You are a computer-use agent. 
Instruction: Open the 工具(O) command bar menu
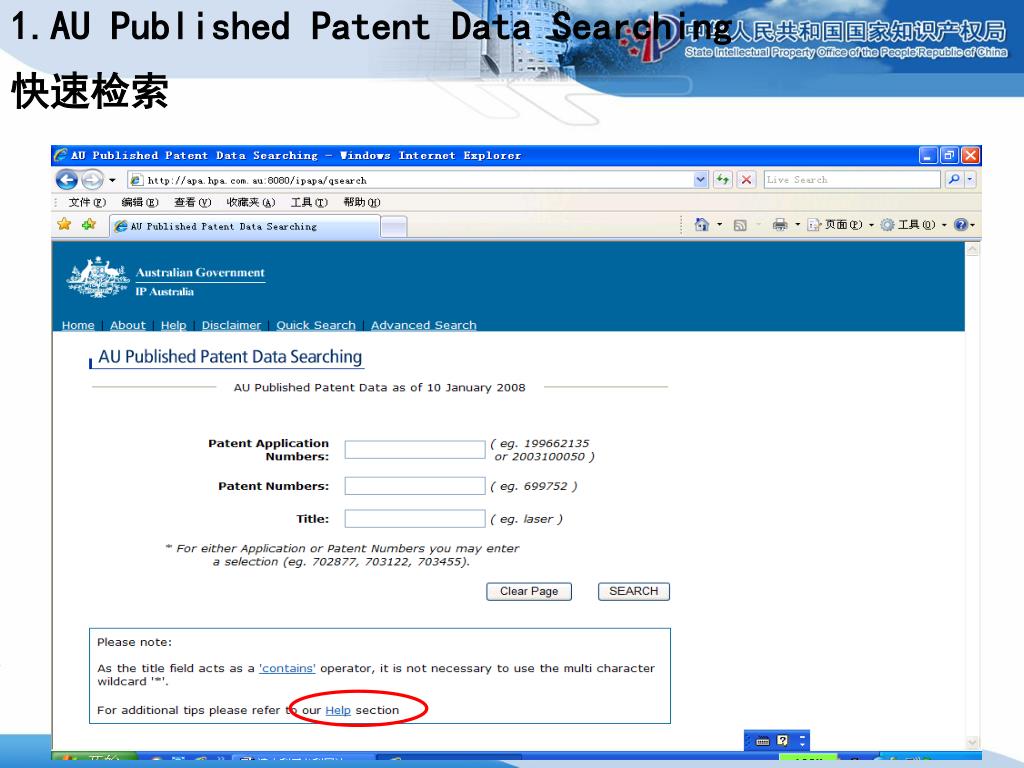pos(914,225)
